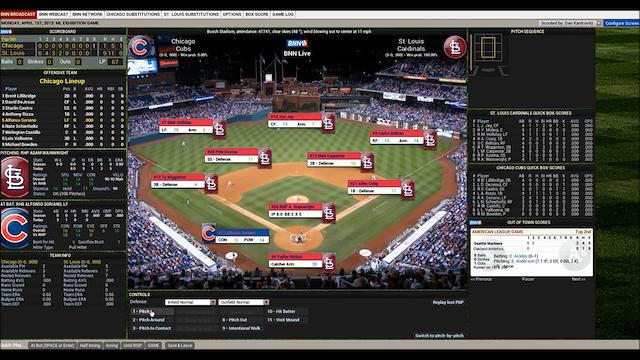Choose 8 - Pitch Out
Image resolution: width=640 pixels, height=360 pixels.
point(242,320)
